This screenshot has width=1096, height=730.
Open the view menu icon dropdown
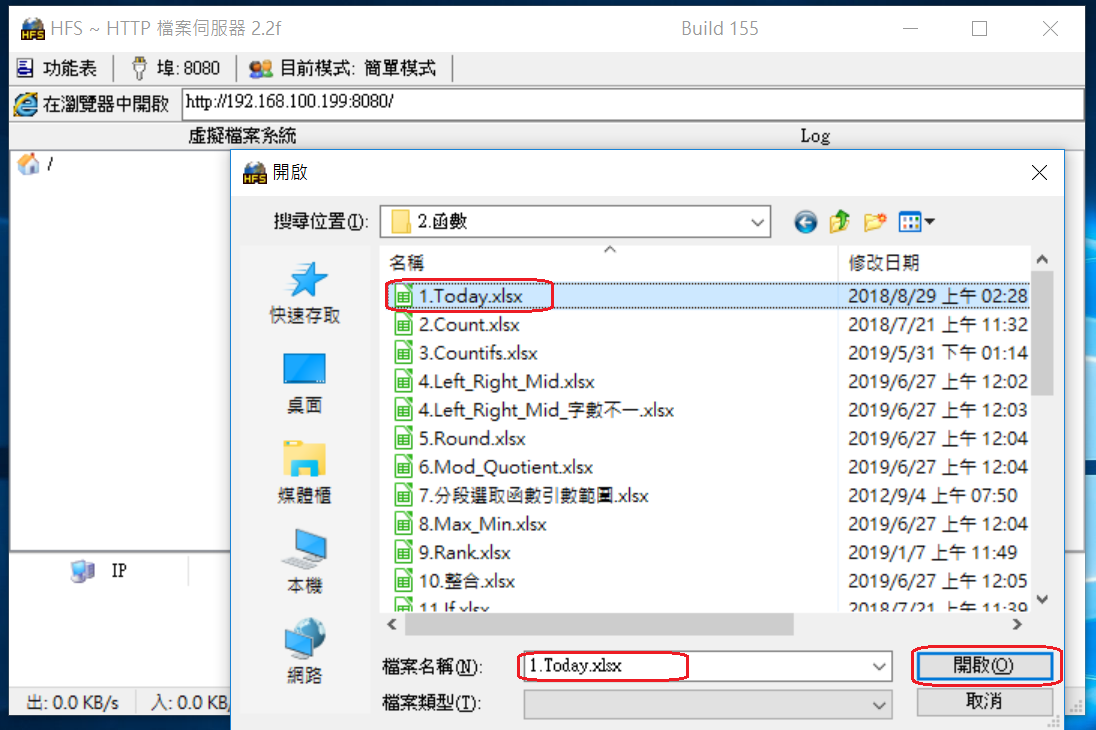(x=916, y=222)
